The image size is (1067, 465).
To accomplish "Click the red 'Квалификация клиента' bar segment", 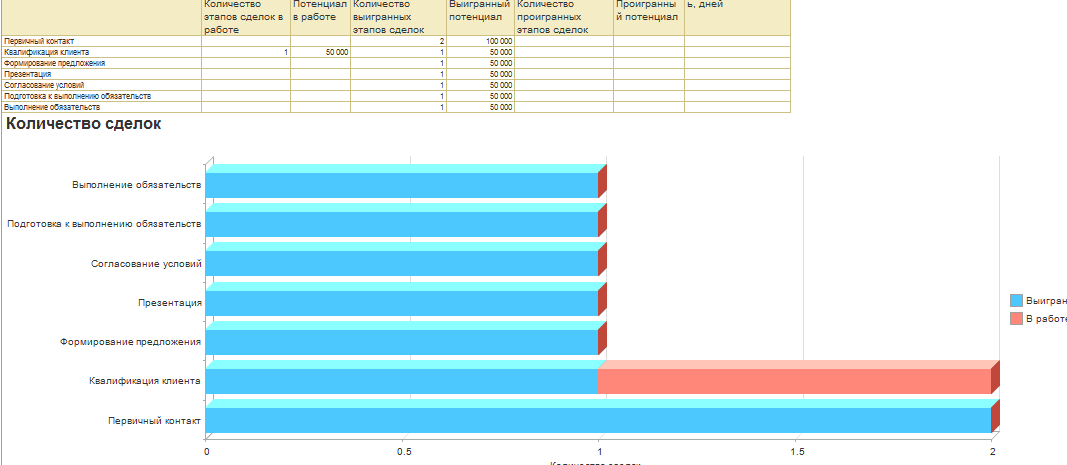I will [x=794, y=381].
